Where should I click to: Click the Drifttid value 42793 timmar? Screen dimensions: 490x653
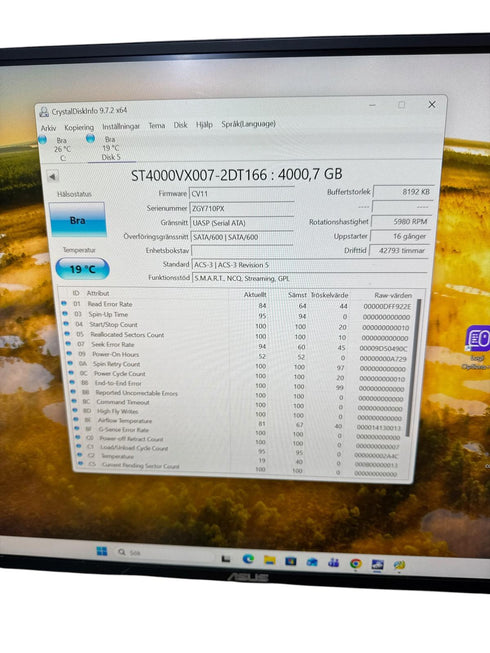click(399, 250)
